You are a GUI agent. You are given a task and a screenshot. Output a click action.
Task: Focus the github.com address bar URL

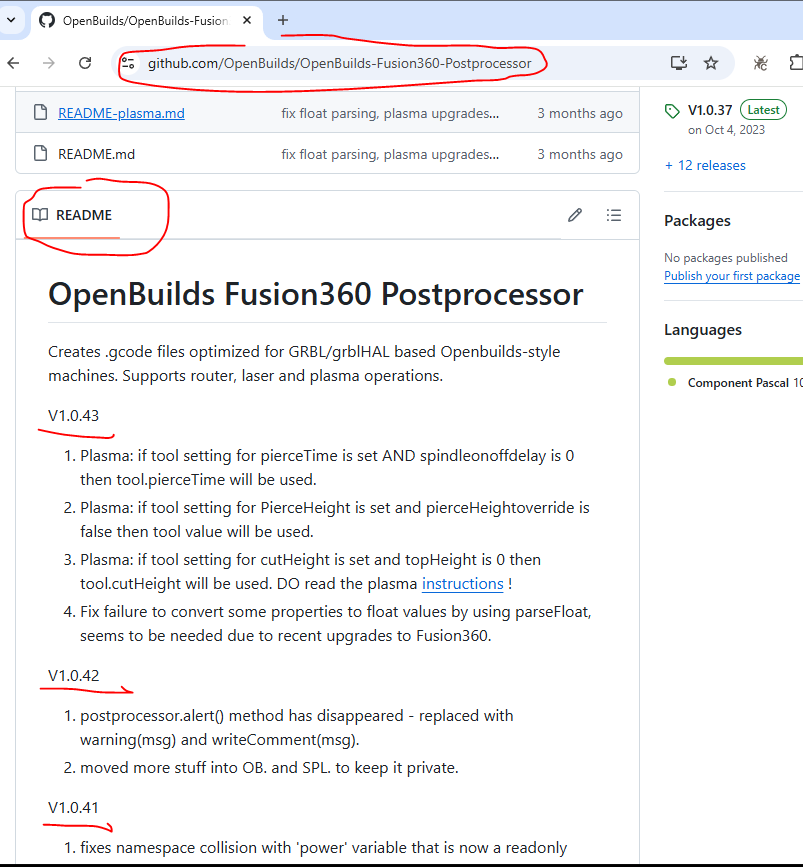[340, 63]
